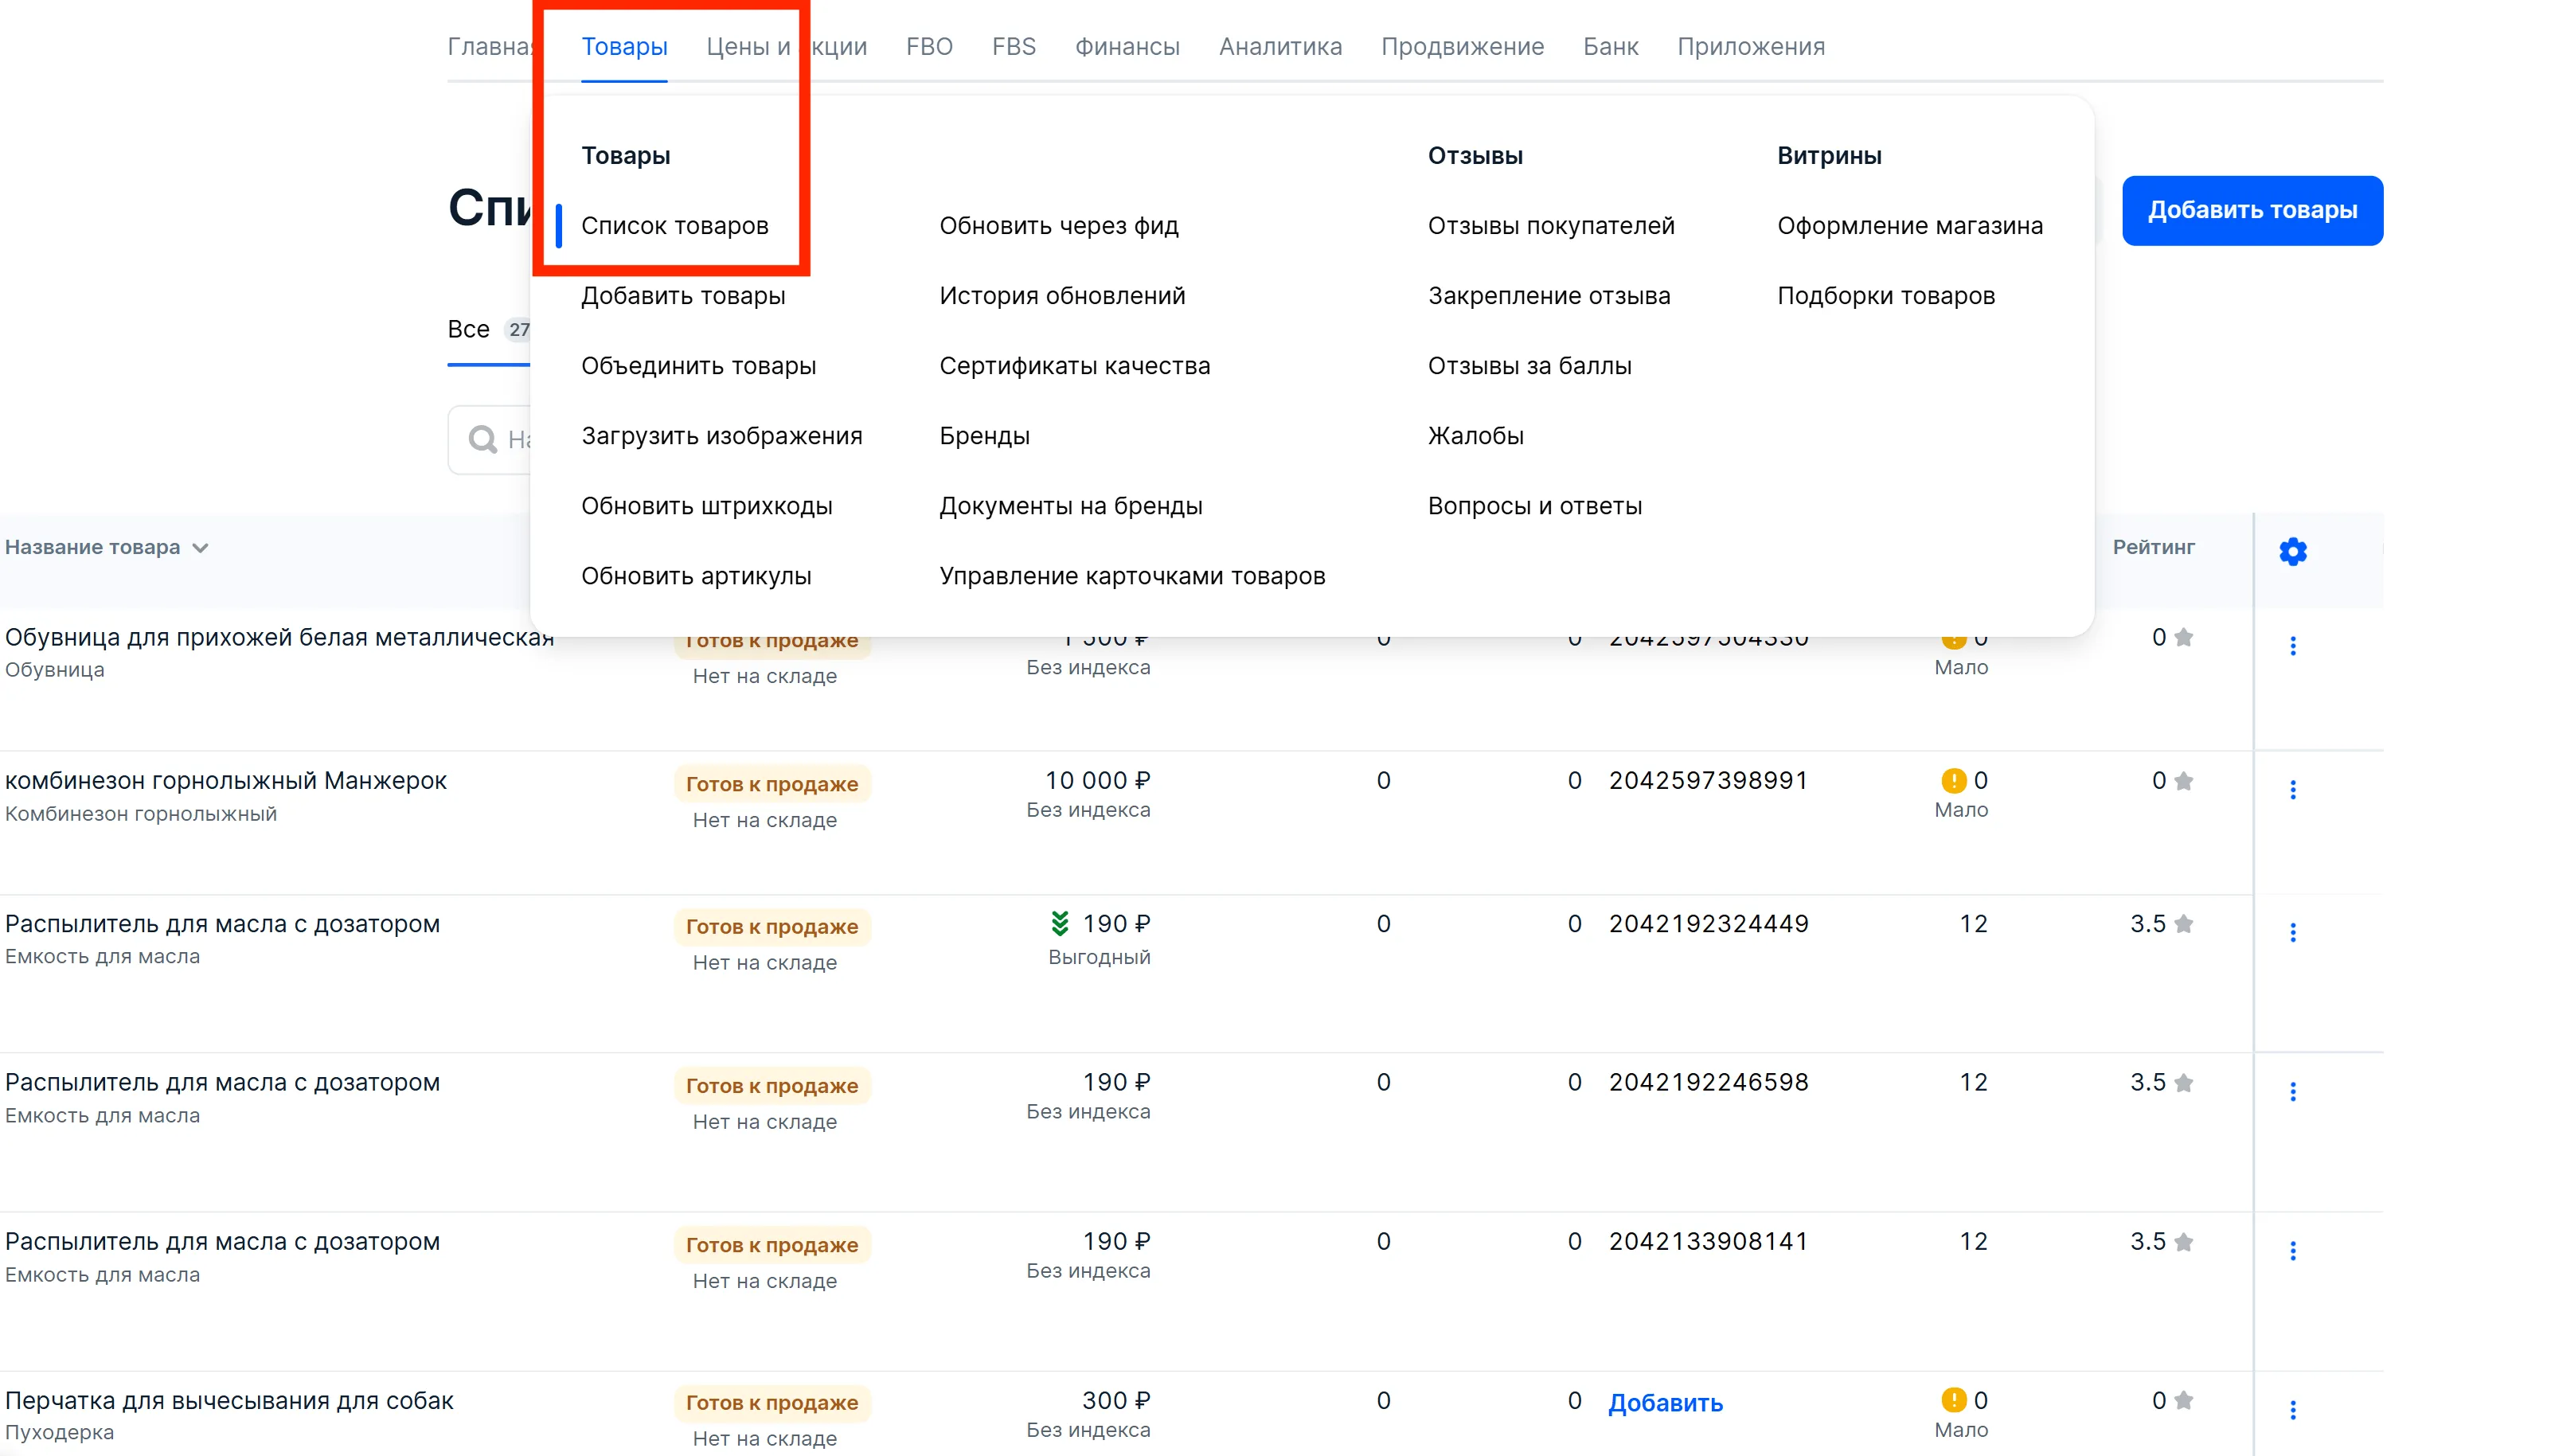Open the Аналитика navigation menu
Image resolution: width=2551 pixels, height=1456 pixels.
1280,47
